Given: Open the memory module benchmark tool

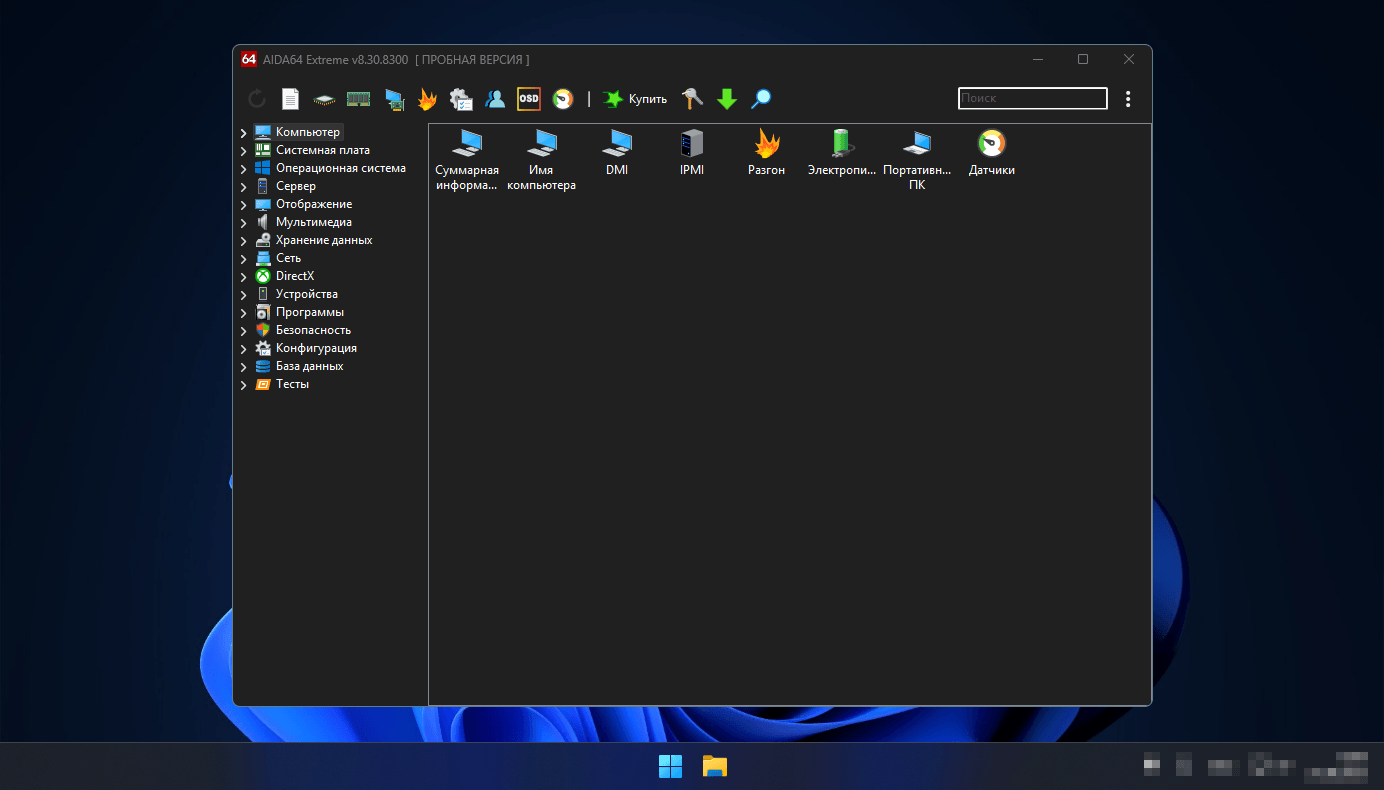Looking at the screenshot, I should click(358, 99).
